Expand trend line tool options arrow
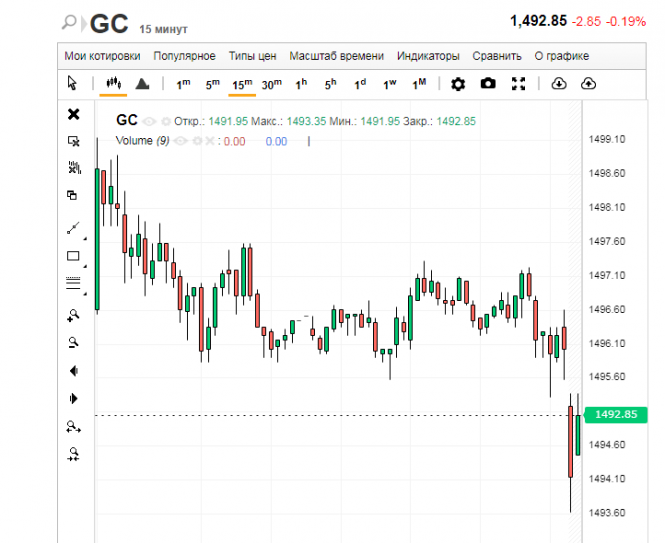This screenshot has height=543, width=665. click(85, 239)
